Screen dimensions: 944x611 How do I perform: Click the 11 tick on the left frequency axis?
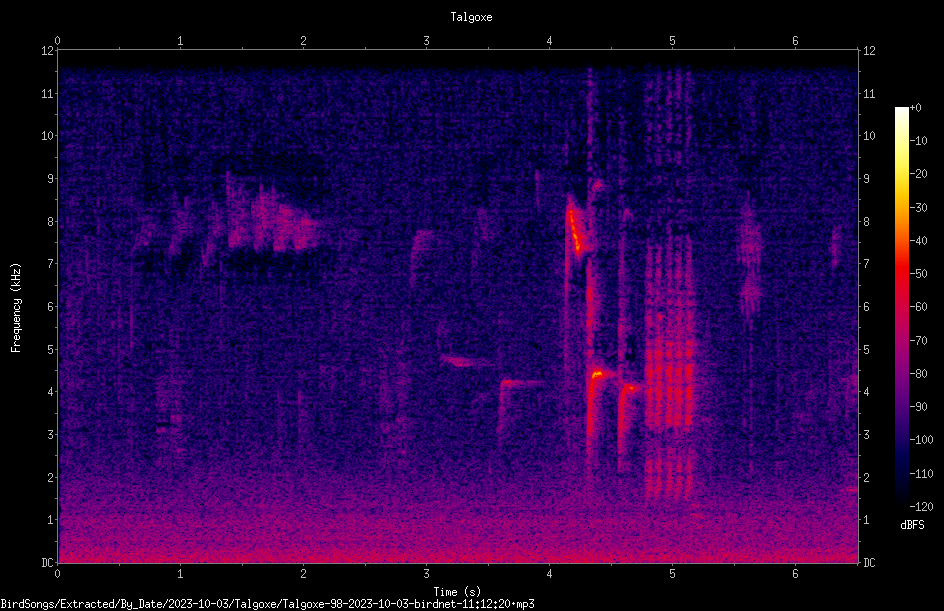coord(48,93)
